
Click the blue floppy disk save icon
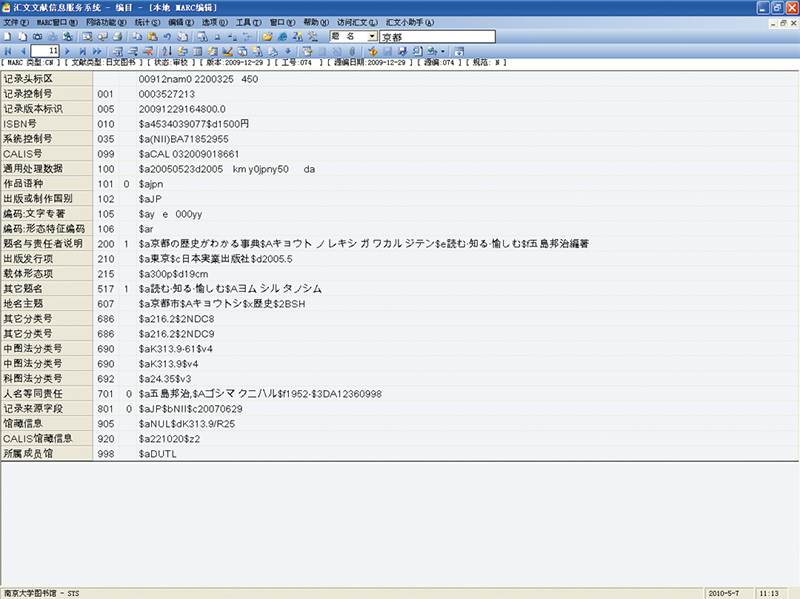[x=402, y=51]
